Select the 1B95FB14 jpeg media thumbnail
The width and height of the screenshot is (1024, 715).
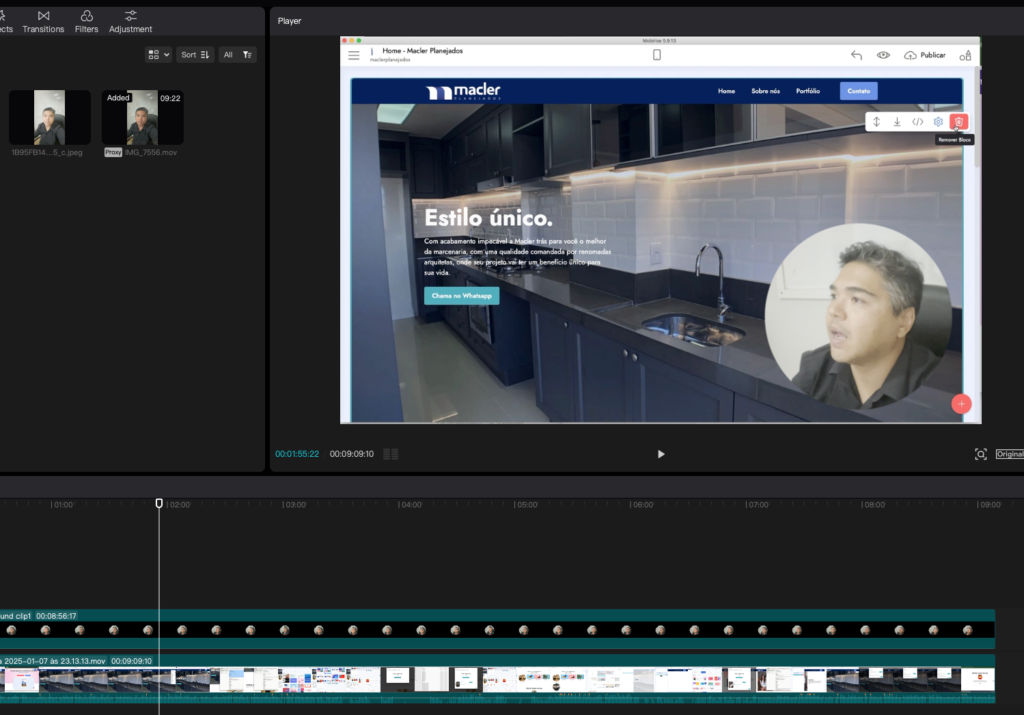49,118
